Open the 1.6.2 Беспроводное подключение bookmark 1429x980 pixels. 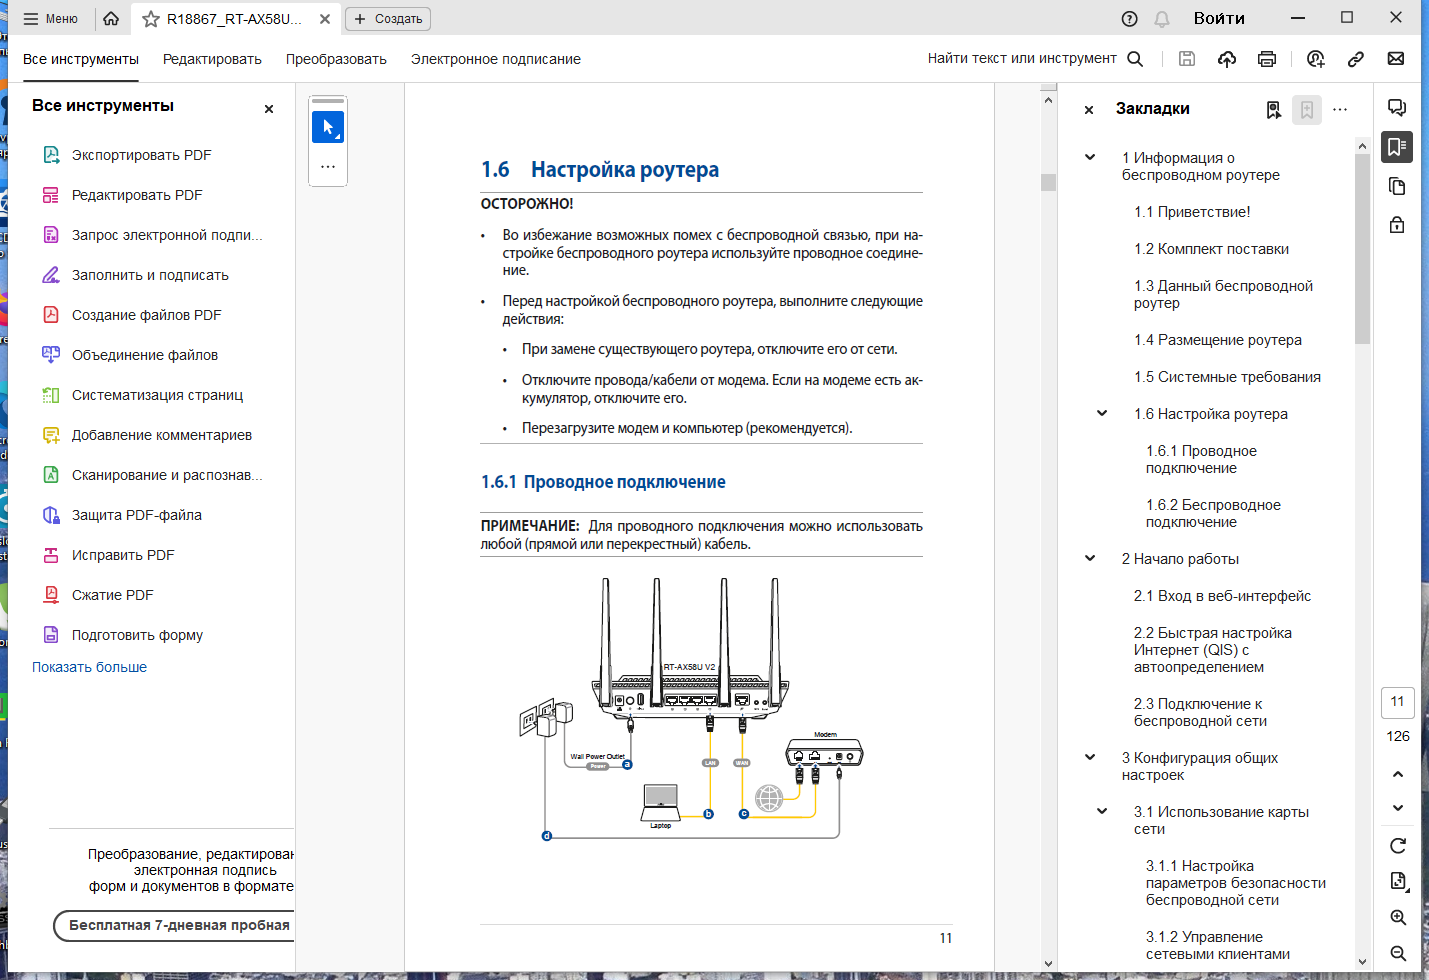point(1213,513)
